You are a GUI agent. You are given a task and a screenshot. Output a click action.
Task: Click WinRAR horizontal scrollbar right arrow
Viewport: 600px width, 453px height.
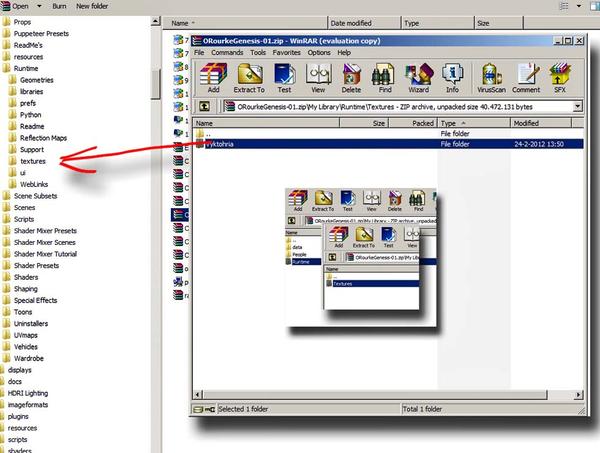tap(579, 394)
